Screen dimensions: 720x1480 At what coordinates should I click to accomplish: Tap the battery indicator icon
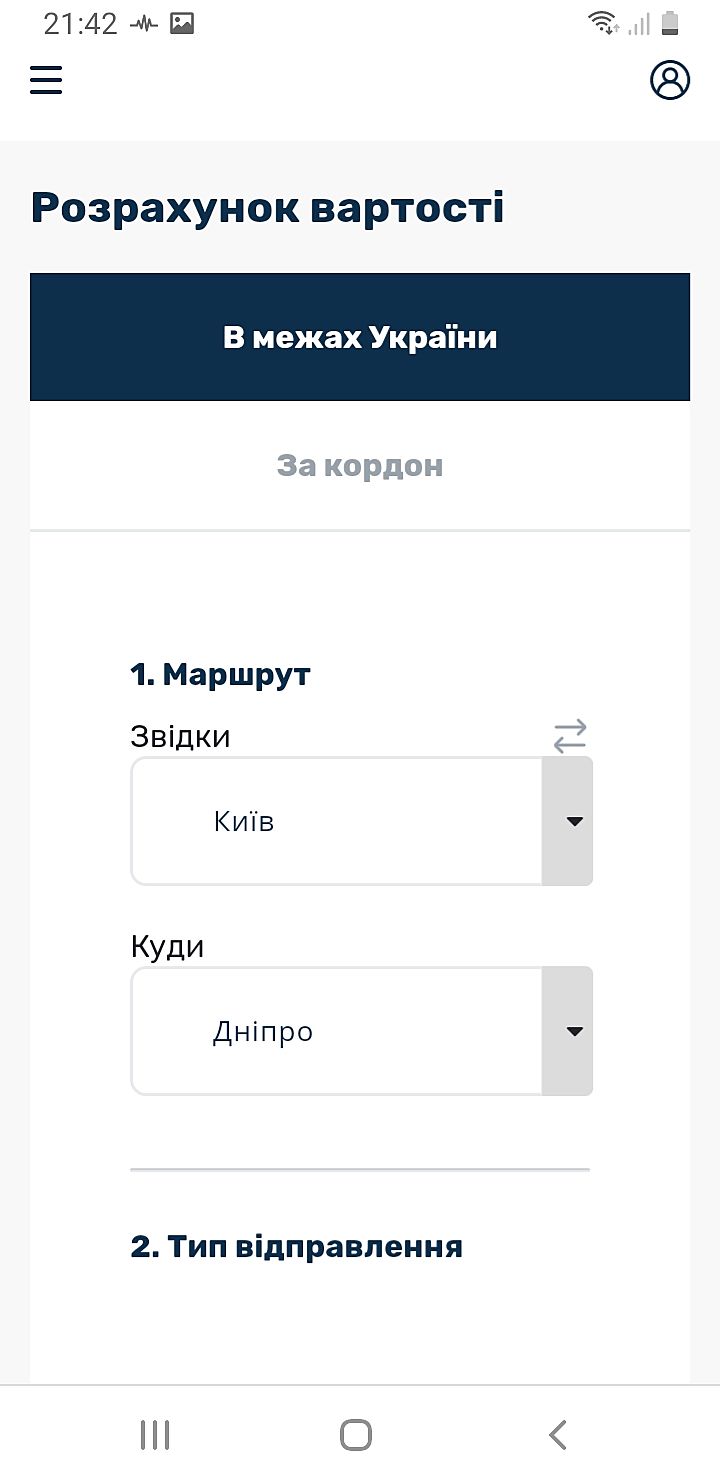tap(670, 23)
